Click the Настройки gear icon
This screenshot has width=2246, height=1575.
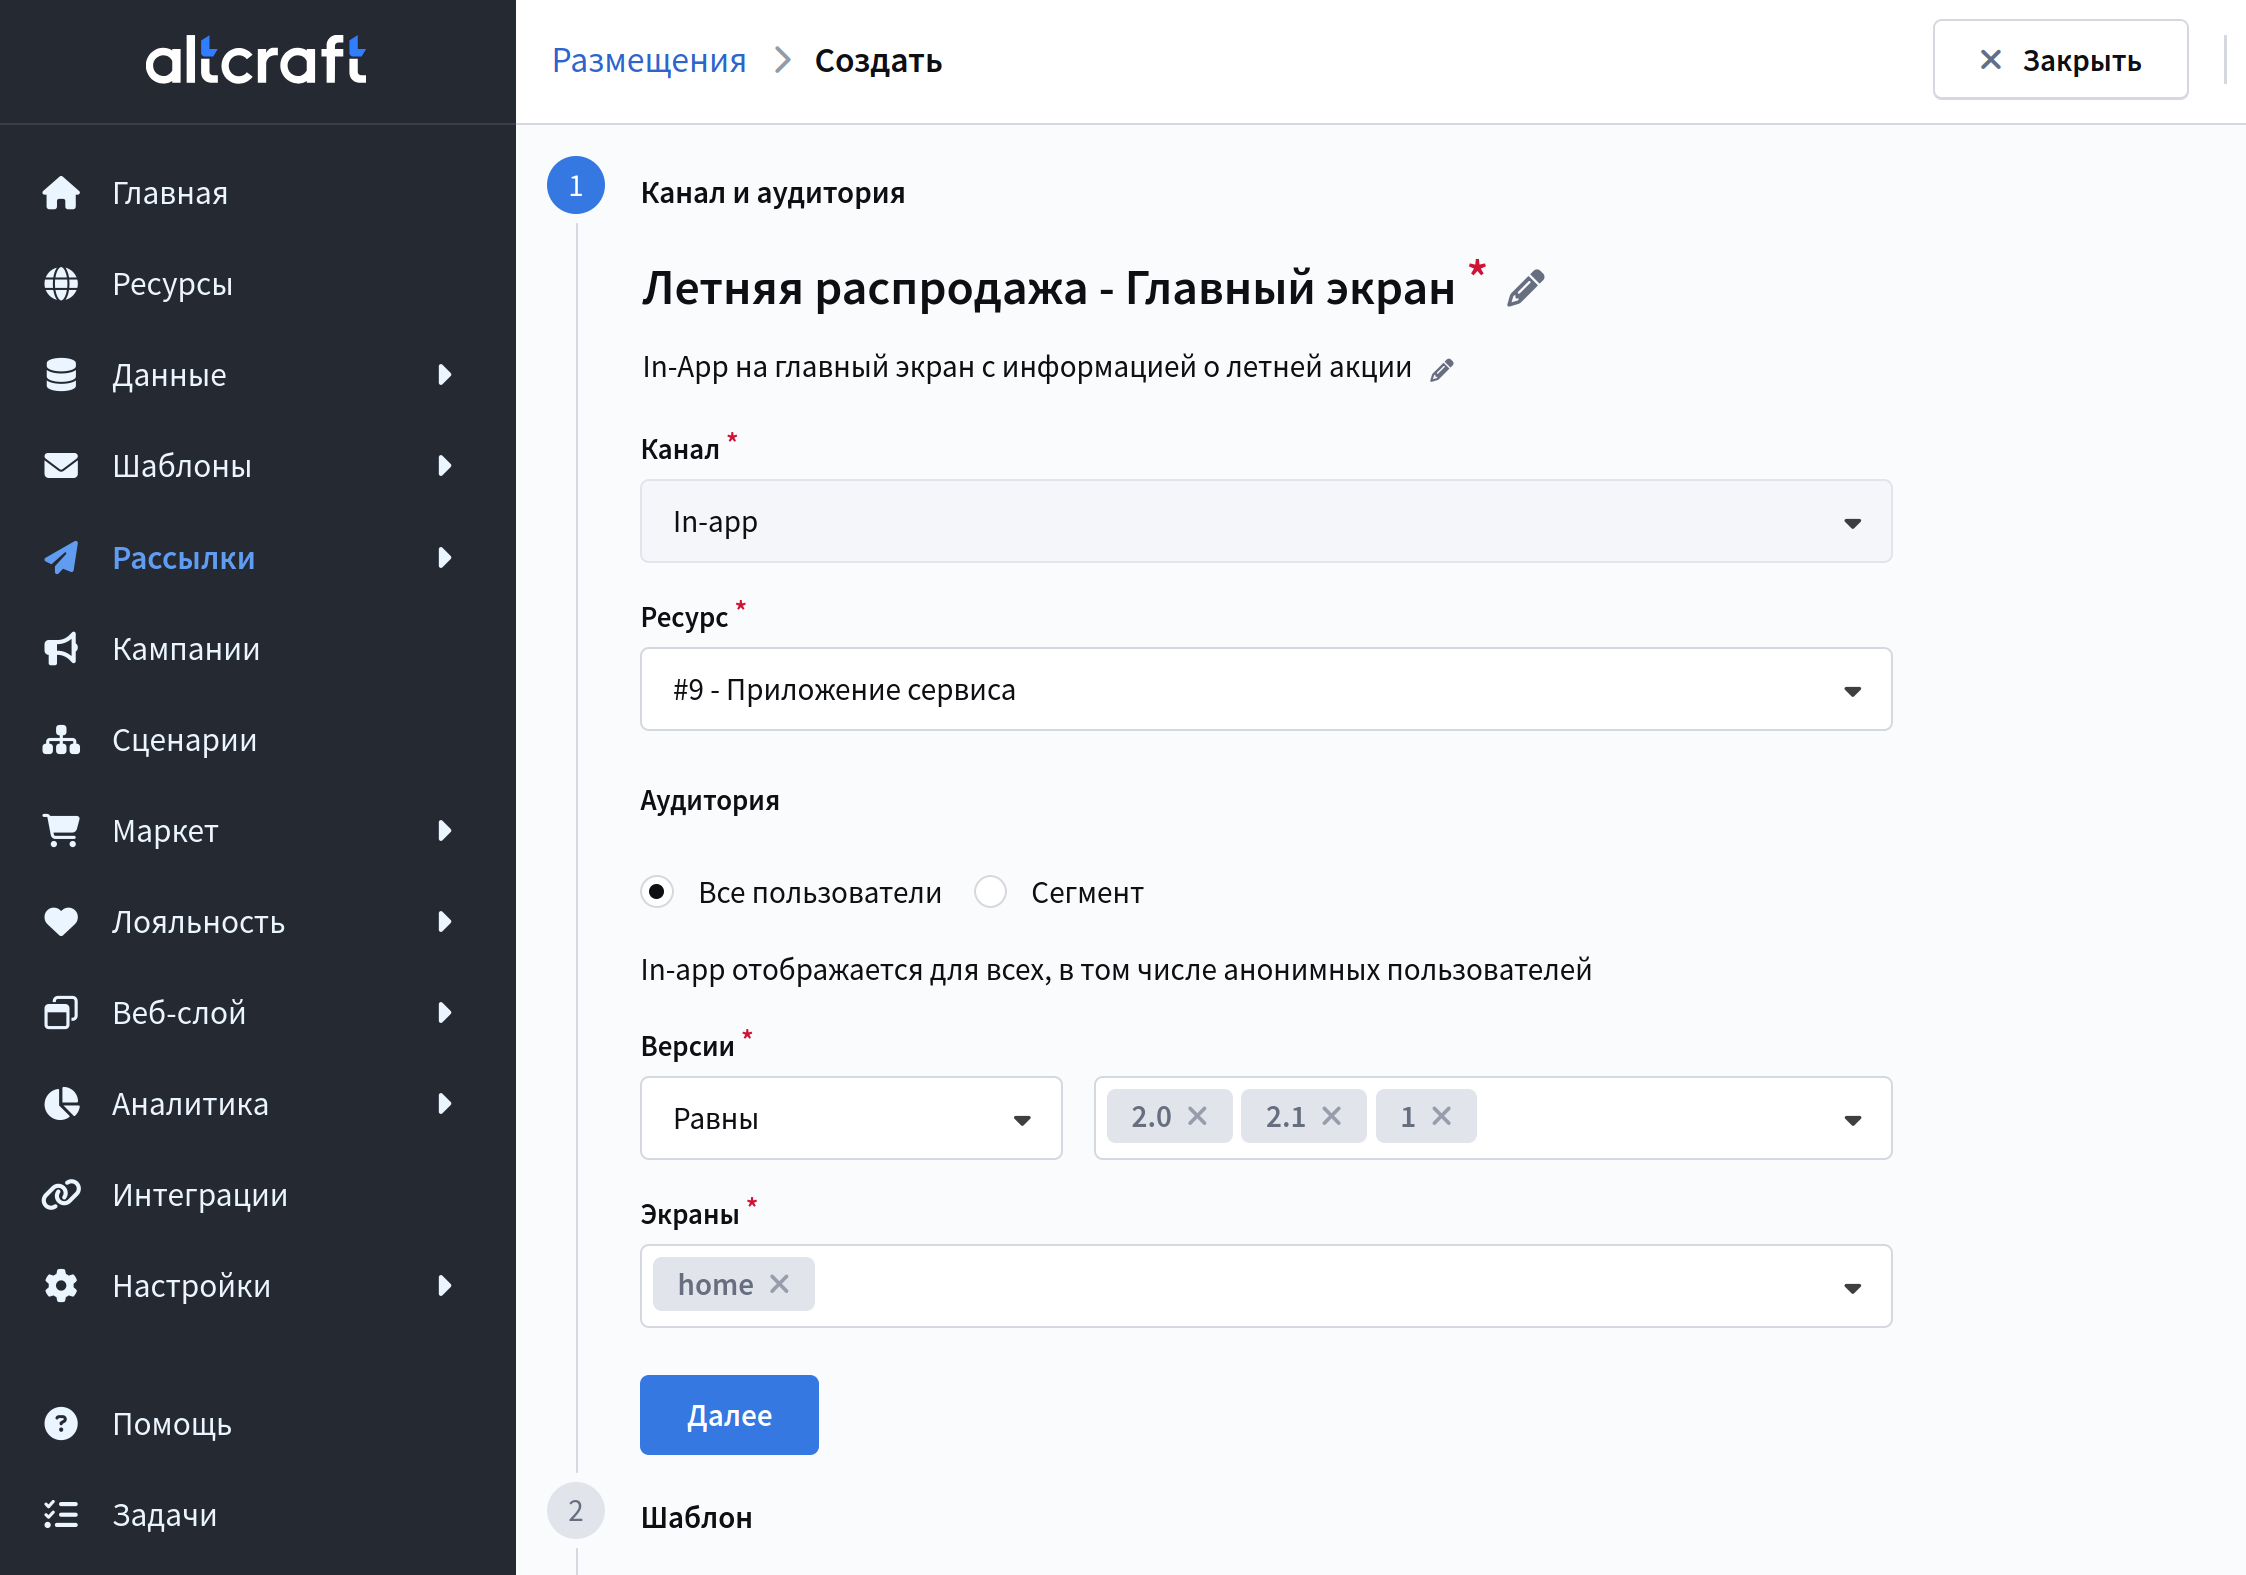coord(61,1286)
